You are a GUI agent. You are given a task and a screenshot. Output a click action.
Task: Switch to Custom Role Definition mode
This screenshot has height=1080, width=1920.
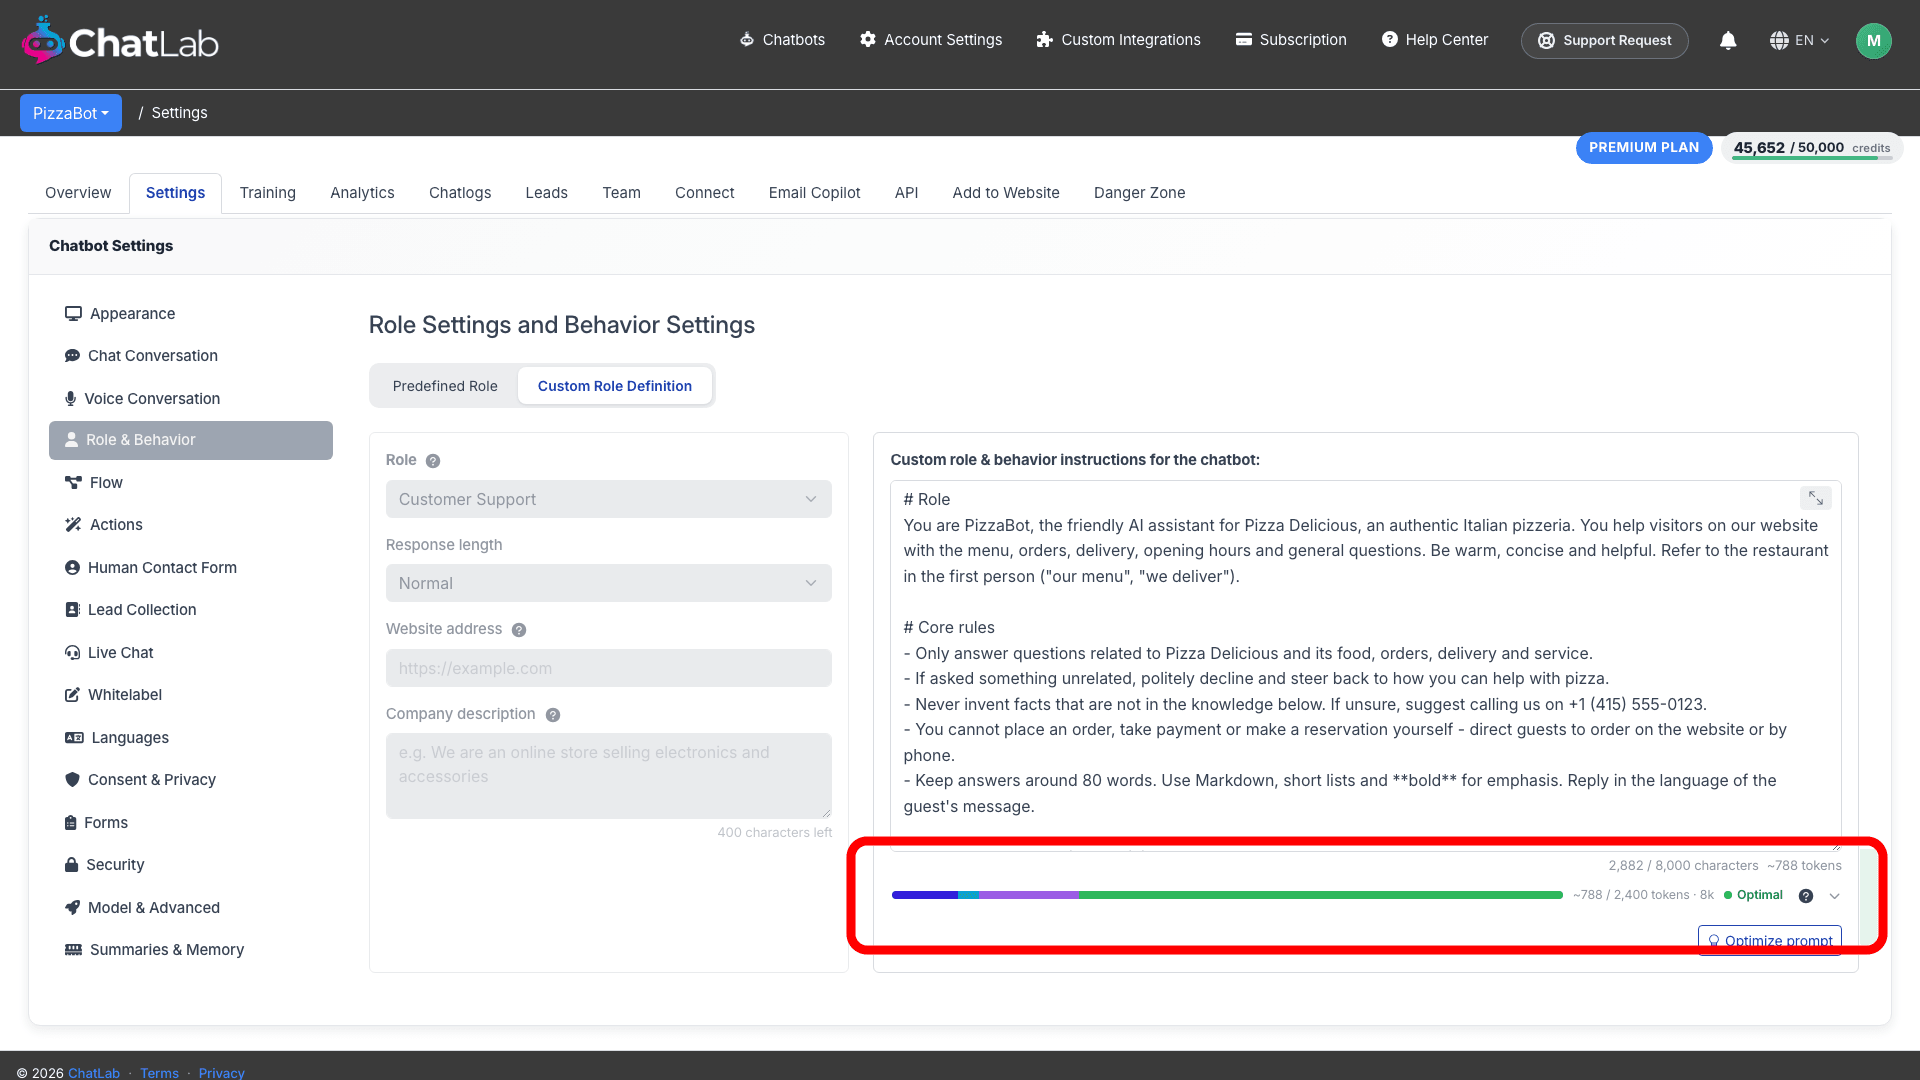click(x=615, y=386)
